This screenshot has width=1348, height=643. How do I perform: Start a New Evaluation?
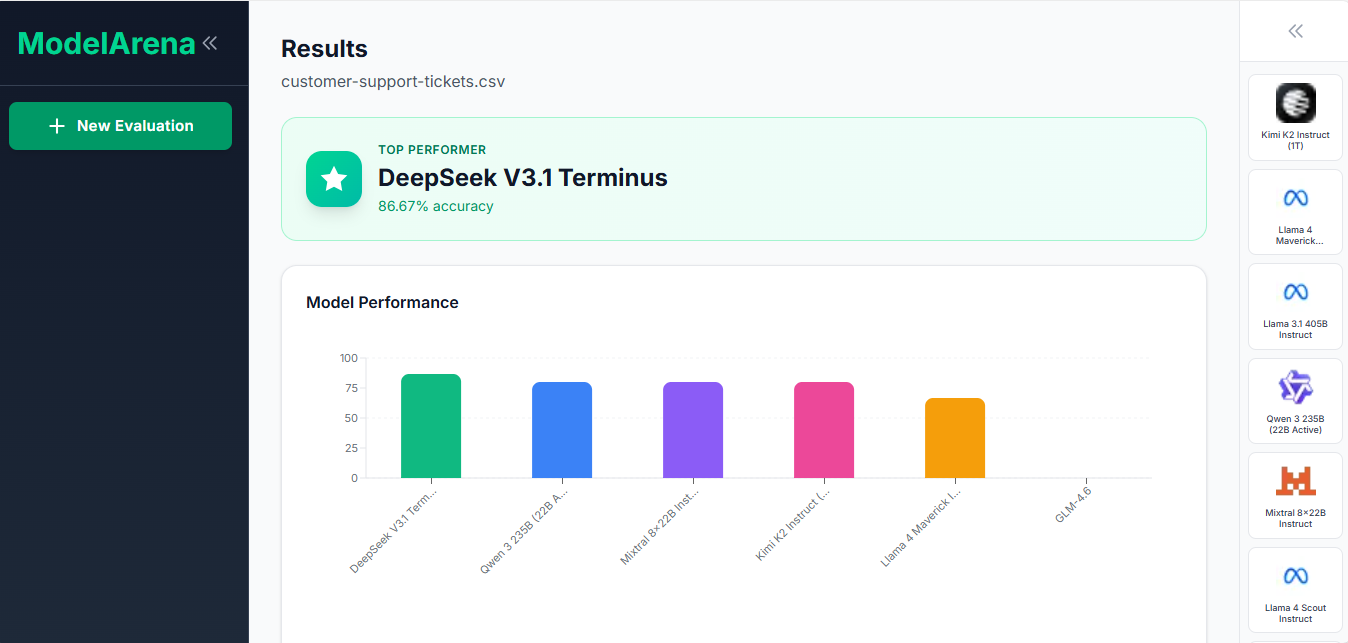pyautogui.click(x=120, y=126)
